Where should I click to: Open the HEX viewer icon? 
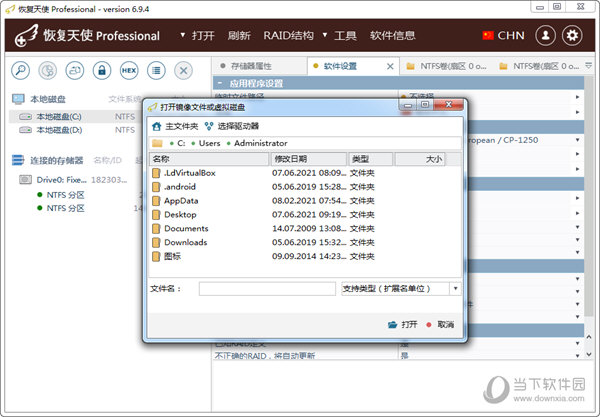tap(129, 70)
